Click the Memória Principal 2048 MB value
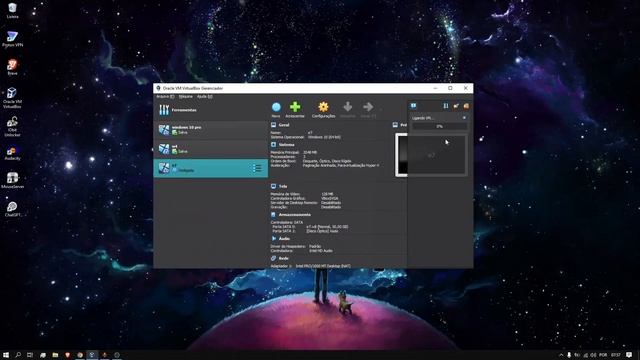The width and height of the screenshot is (640, 360). click(x=310, y=152)
